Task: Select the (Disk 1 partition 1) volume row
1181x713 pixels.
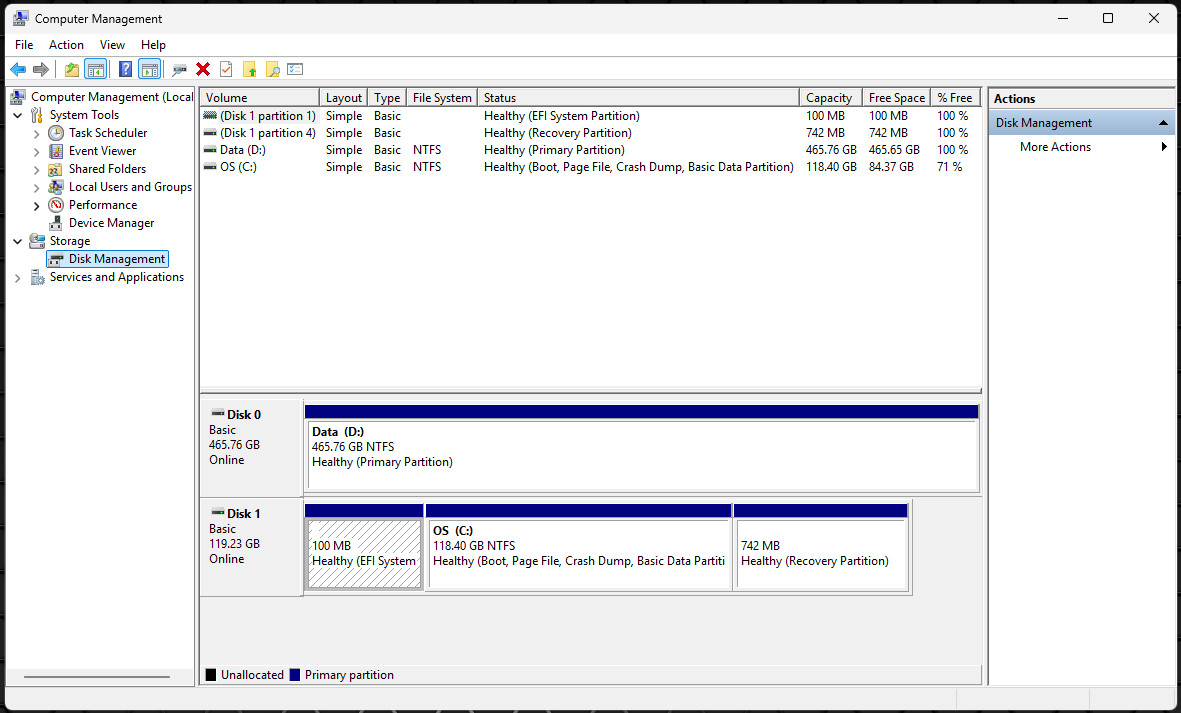Action: (590, 116)
